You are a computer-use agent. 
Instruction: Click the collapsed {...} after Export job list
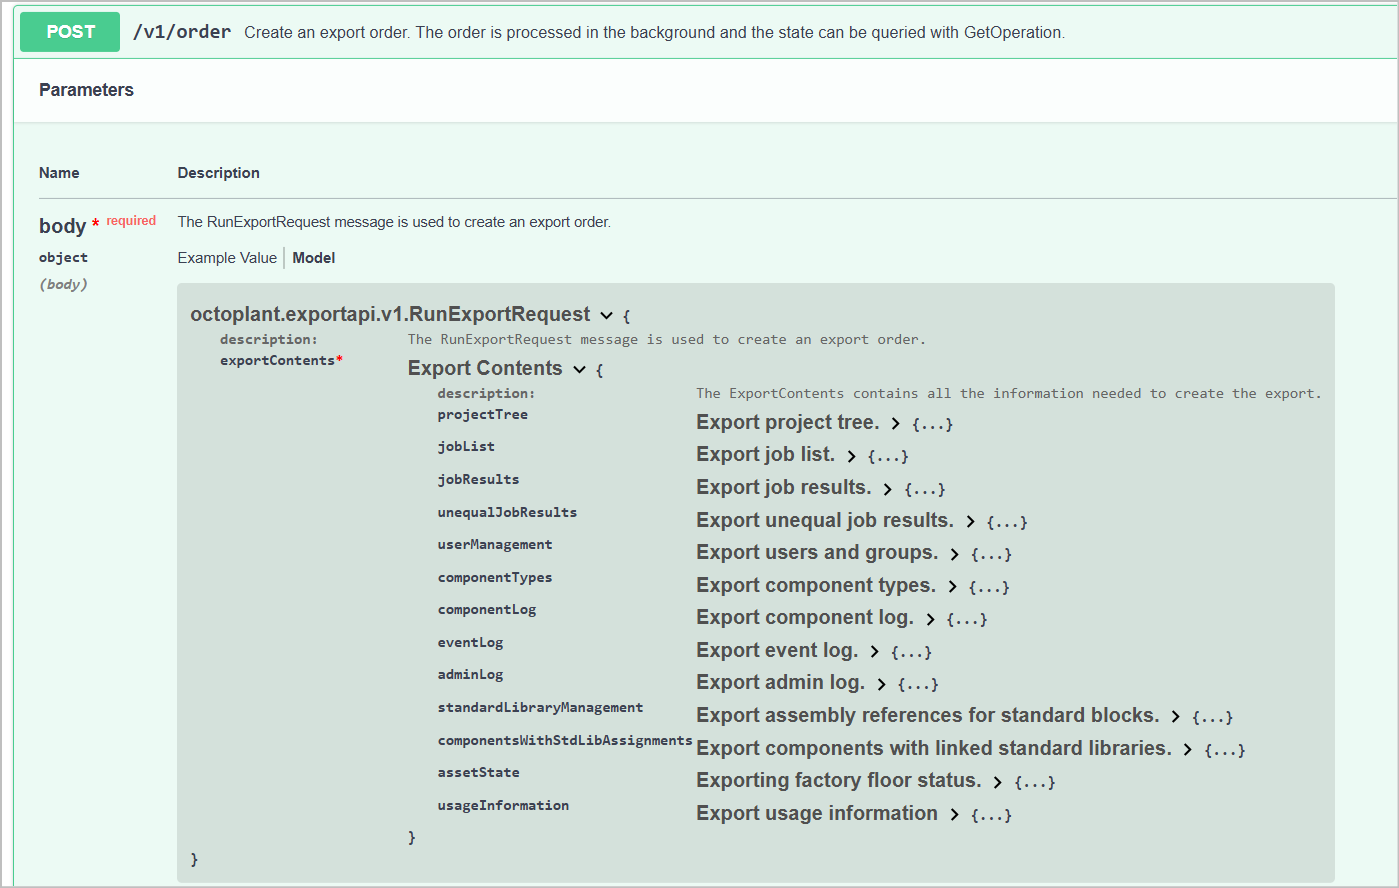pos(888,456)
